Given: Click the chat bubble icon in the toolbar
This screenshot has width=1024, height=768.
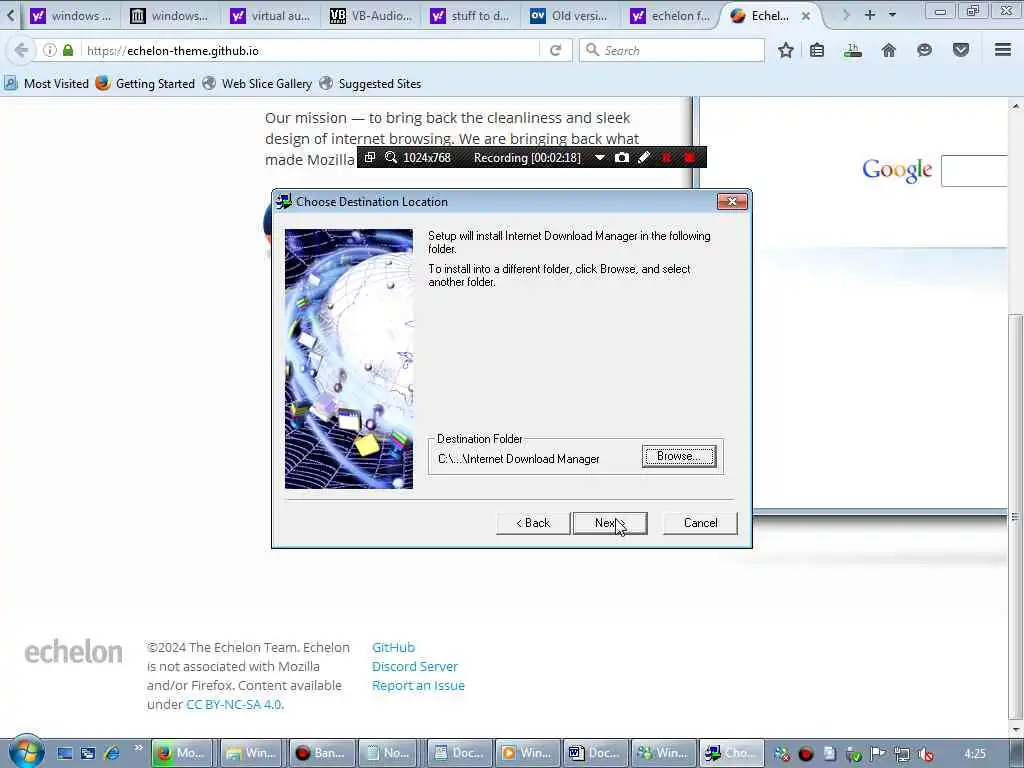Looking at the screenshot, I should 924,50.
